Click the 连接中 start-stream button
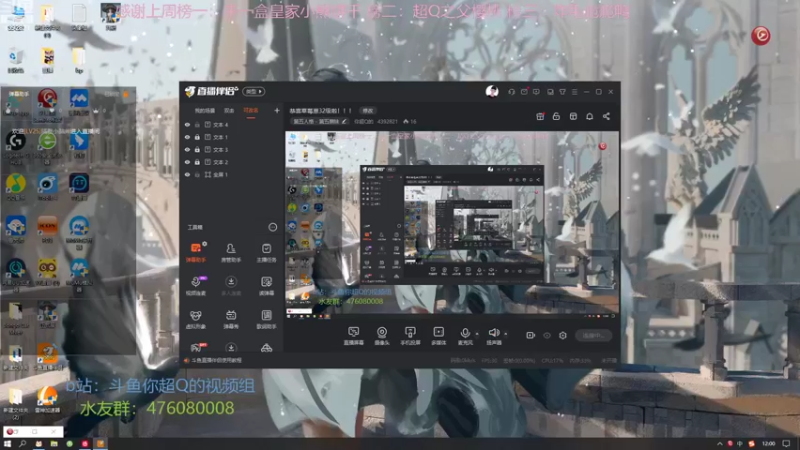This screenshot has width=800, height=450. [x=593, y=335]
